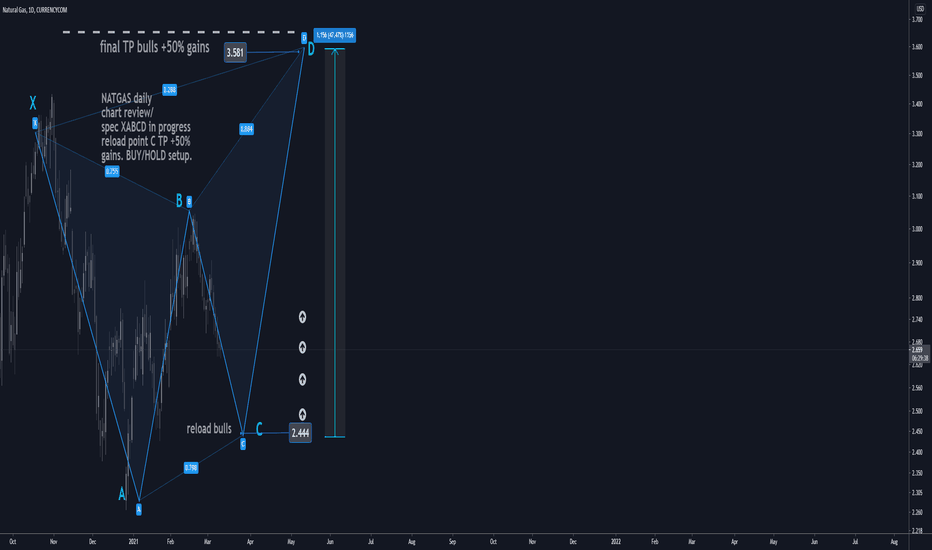Select the large cyan A letter label
This screenshot has height=550, width=932.
[x=122, y=494]
